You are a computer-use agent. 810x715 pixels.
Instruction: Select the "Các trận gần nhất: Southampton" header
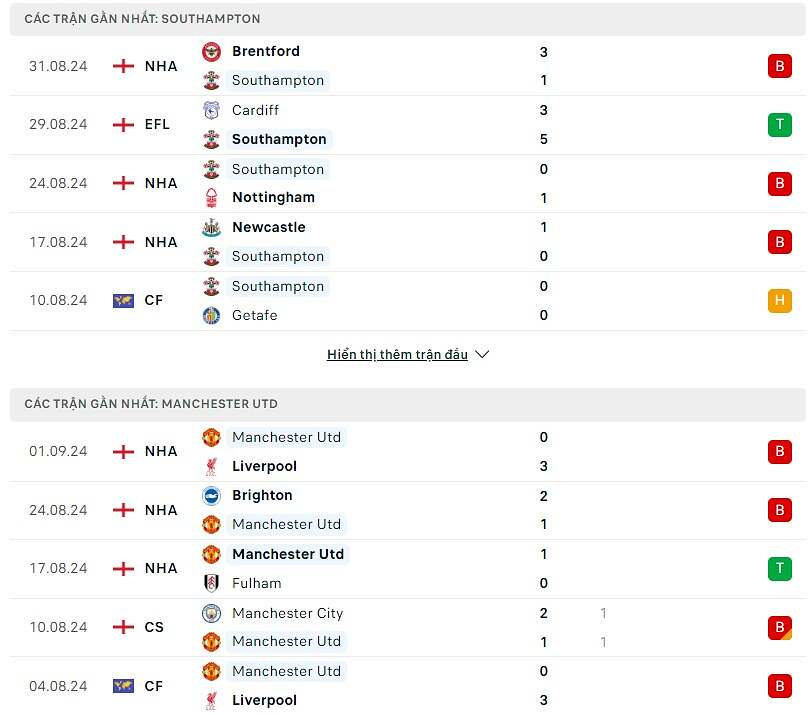tap(143, 19)
